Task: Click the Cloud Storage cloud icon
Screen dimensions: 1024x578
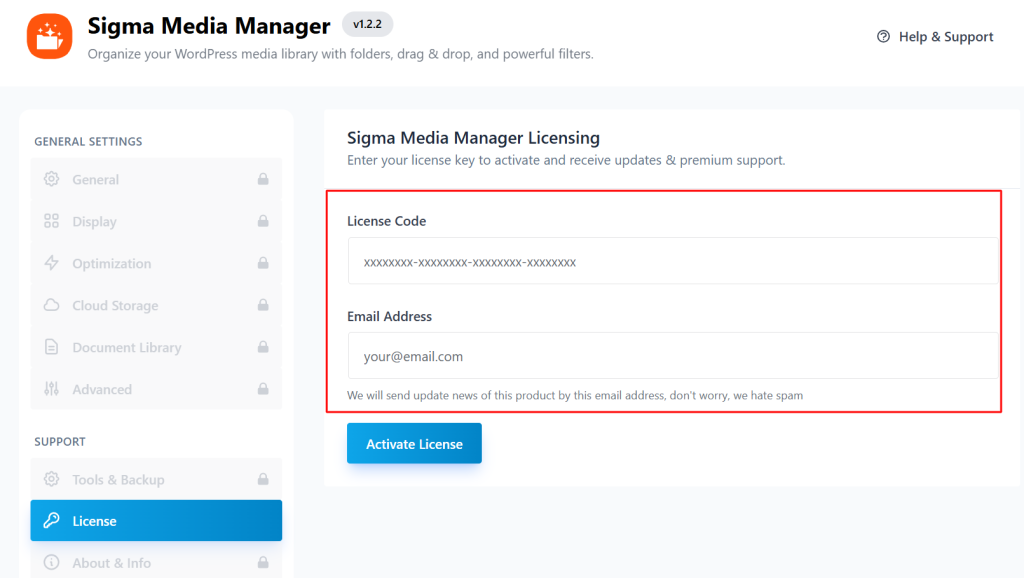Action: (53, 305)
